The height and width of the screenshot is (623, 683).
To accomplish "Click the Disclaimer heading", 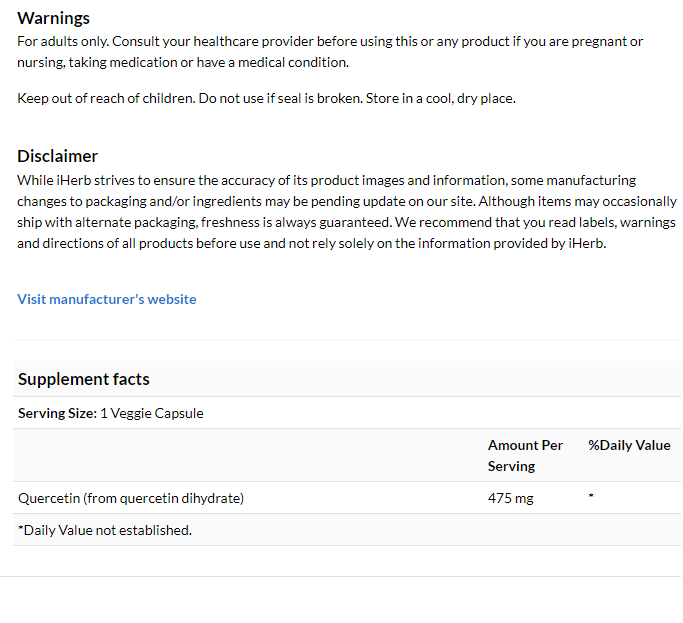I will tap(57, 156).
